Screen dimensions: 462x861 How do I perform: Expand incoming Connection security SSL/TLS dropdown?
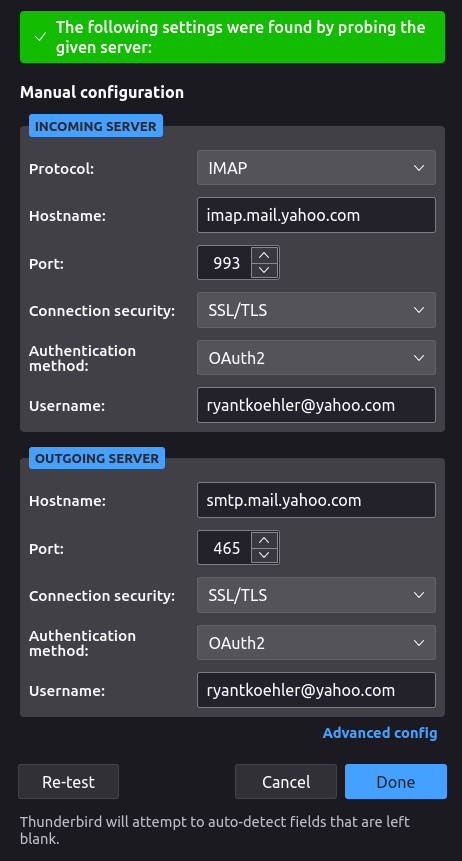[316, 310]
